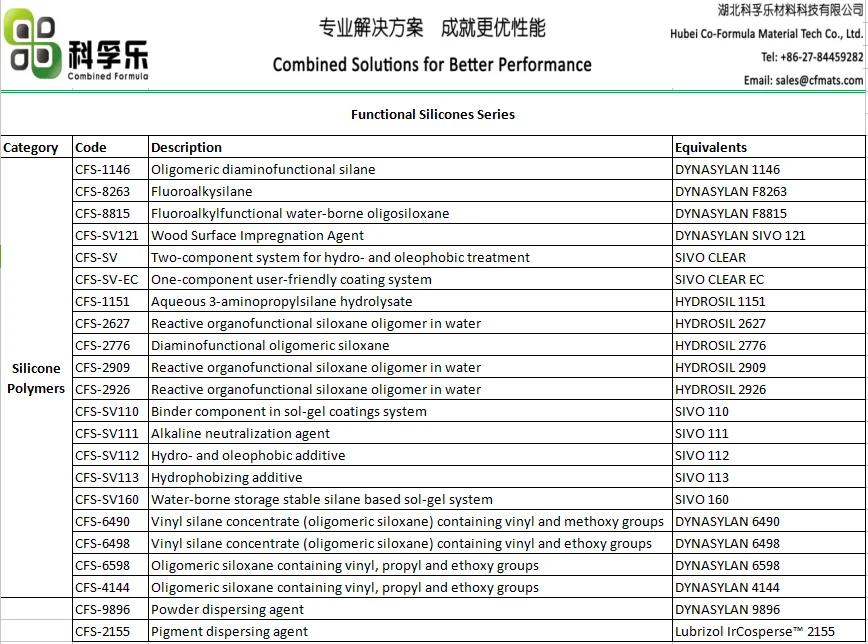Click the telephone number +86-27-84459282
868x644 pixels.
tap(811, 57)
